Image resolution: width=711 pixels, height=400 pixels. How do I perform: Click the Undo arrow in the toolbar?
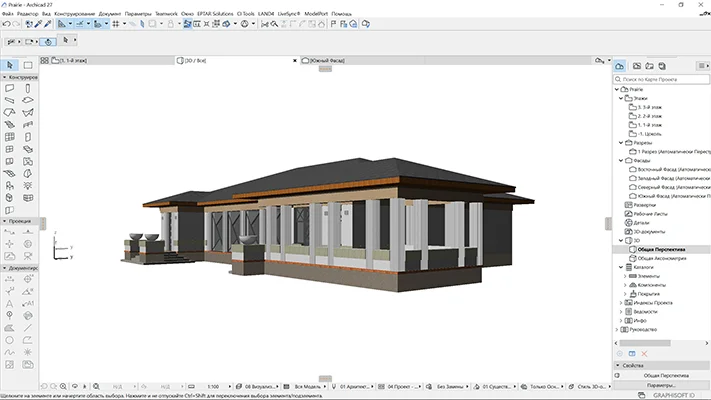coord(9,23)
